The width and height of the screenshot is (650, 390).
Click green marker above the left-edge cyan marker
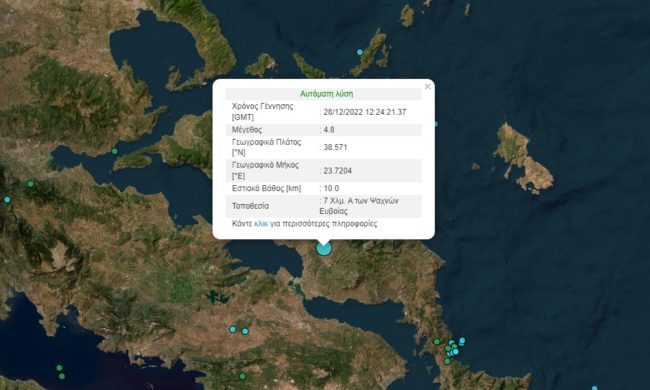(x=30, y=184)
